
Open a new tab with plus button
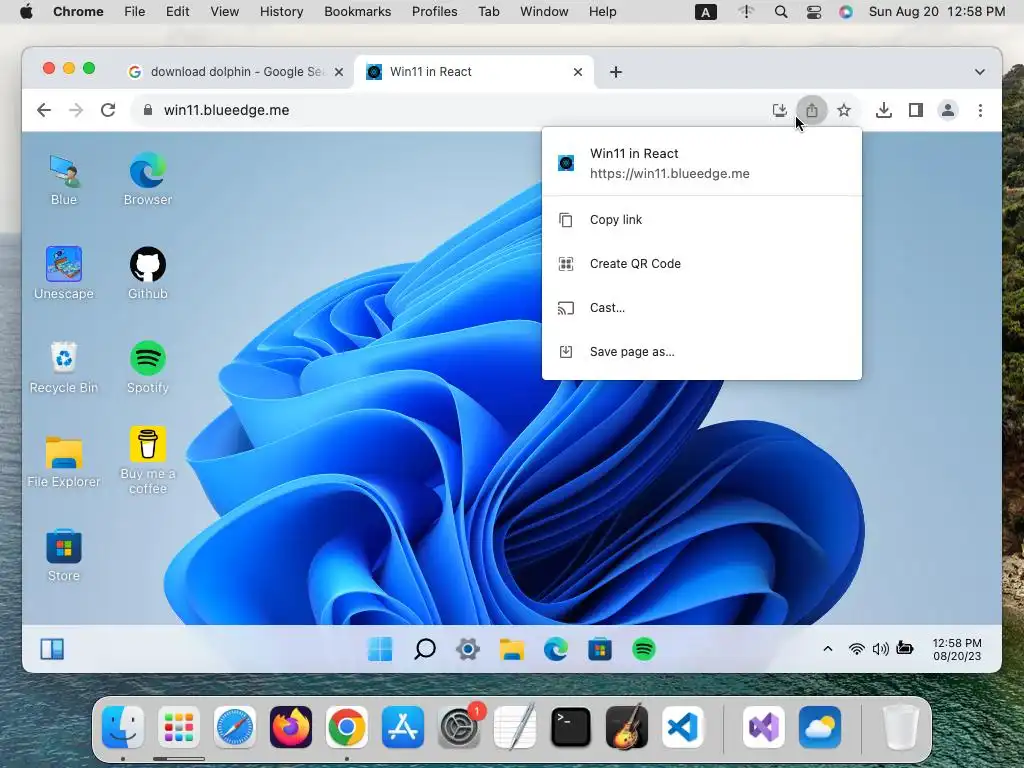coord(616,72)
